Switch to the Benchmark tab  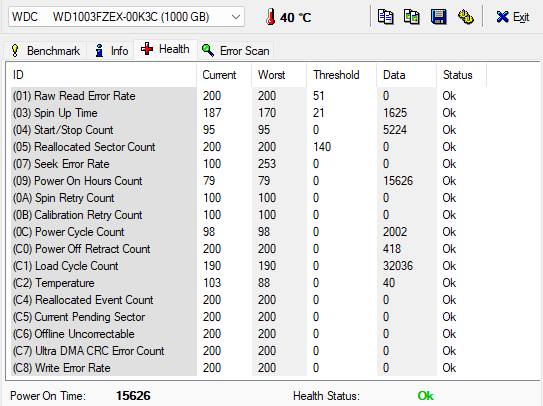tap(45, 51)
